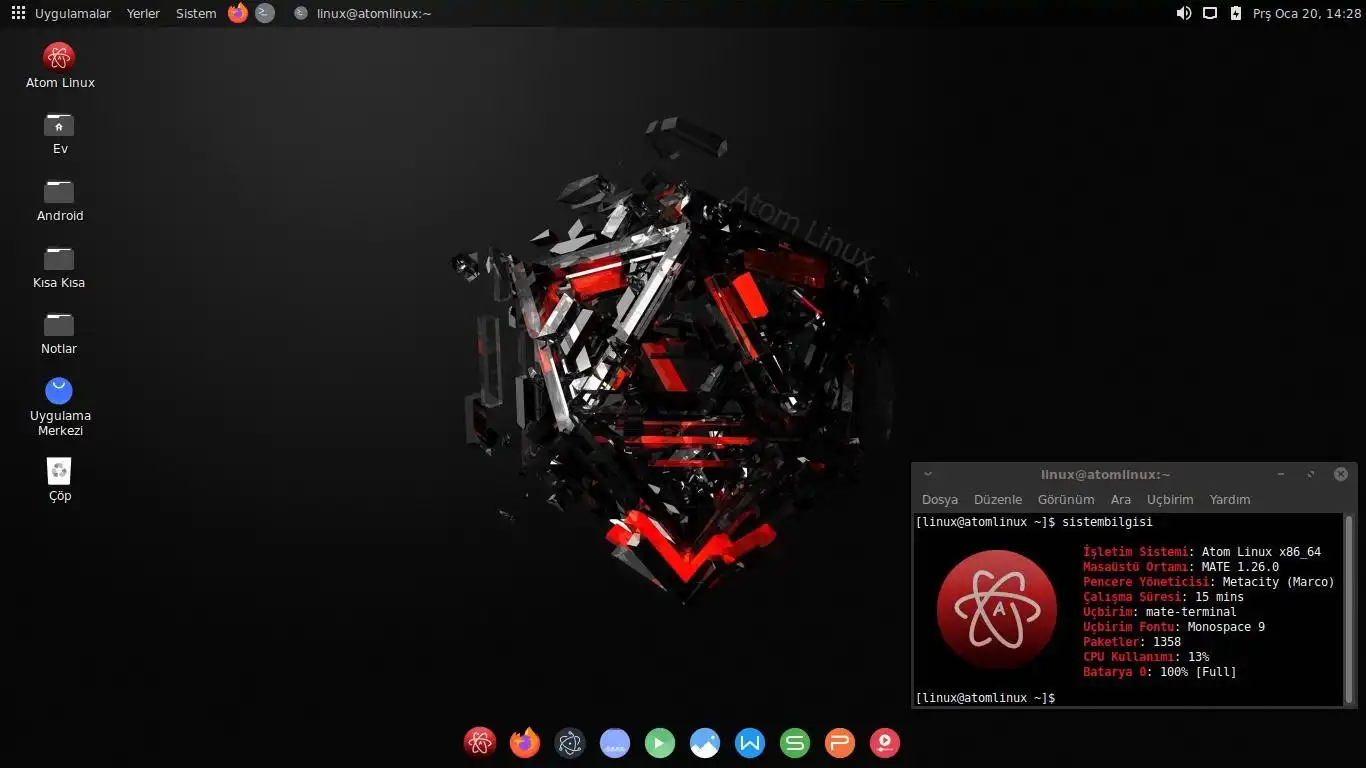Screen dimensions: 1366x768
Task: Click the 'CPU Kullanımı: 13%' line
Action: 1146,657
